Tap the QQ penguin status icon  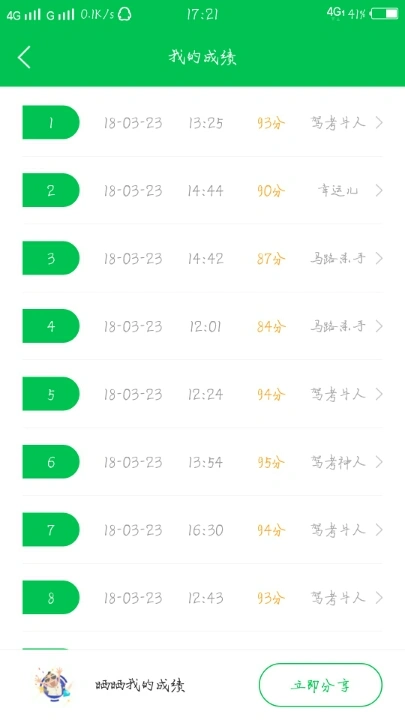[125, 14]
